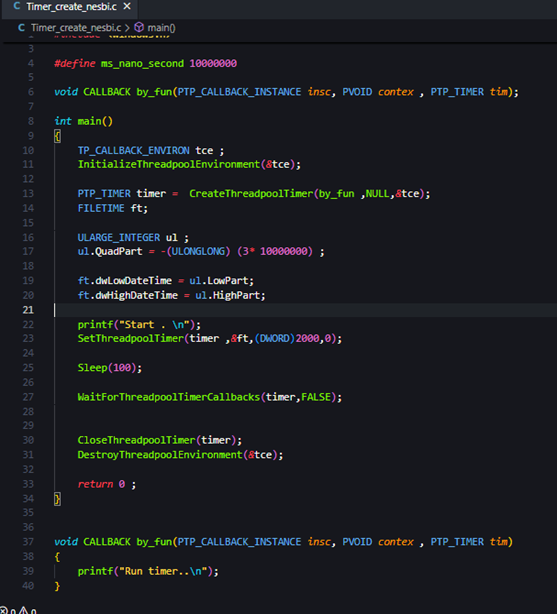The image size is (557, 614).
Task: Click printf("Run timer..\n") statement
Action: 148,571
